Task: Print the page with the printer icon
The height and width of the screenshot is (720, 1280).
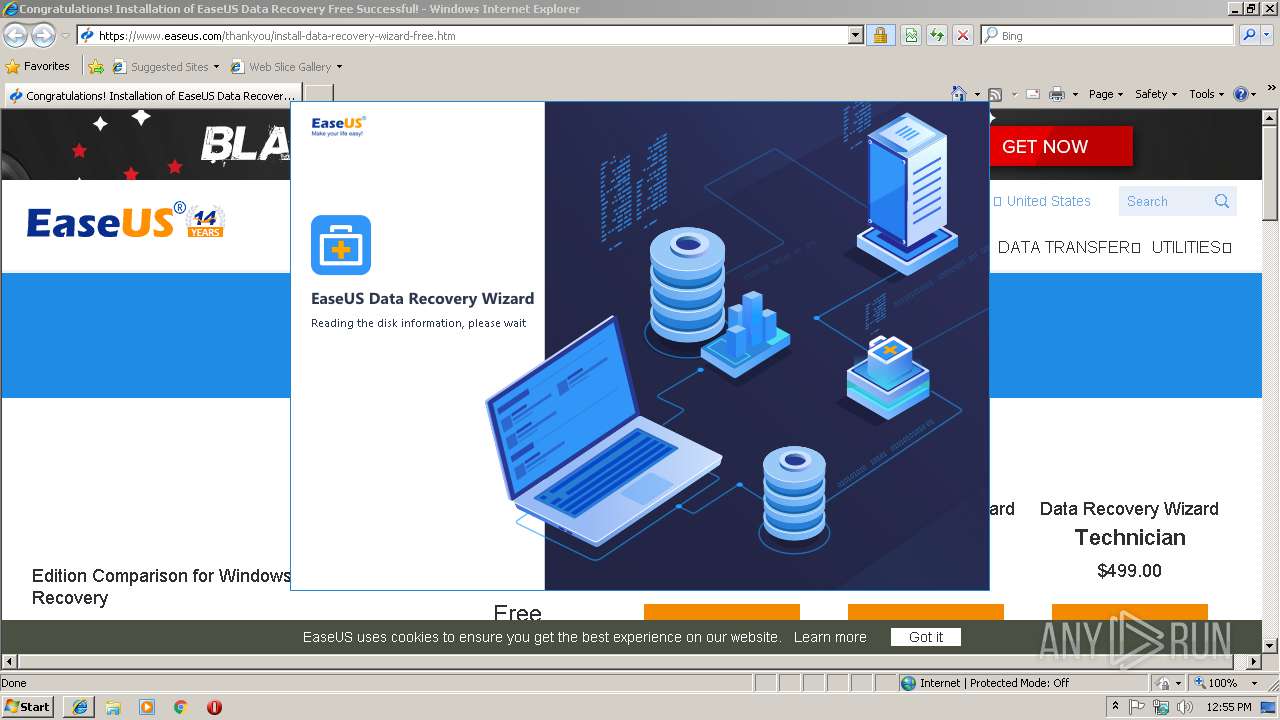Action: 1057,94
